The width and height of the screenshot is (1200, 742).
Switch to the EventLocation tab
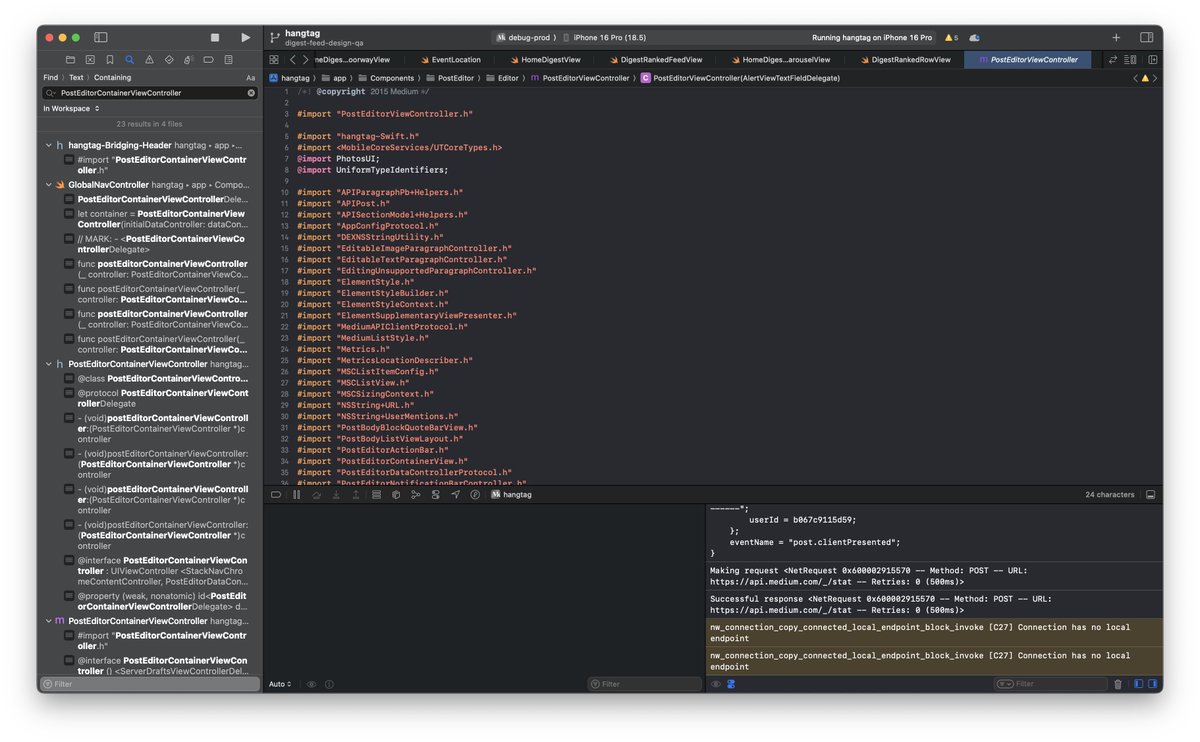coord(450,60)
